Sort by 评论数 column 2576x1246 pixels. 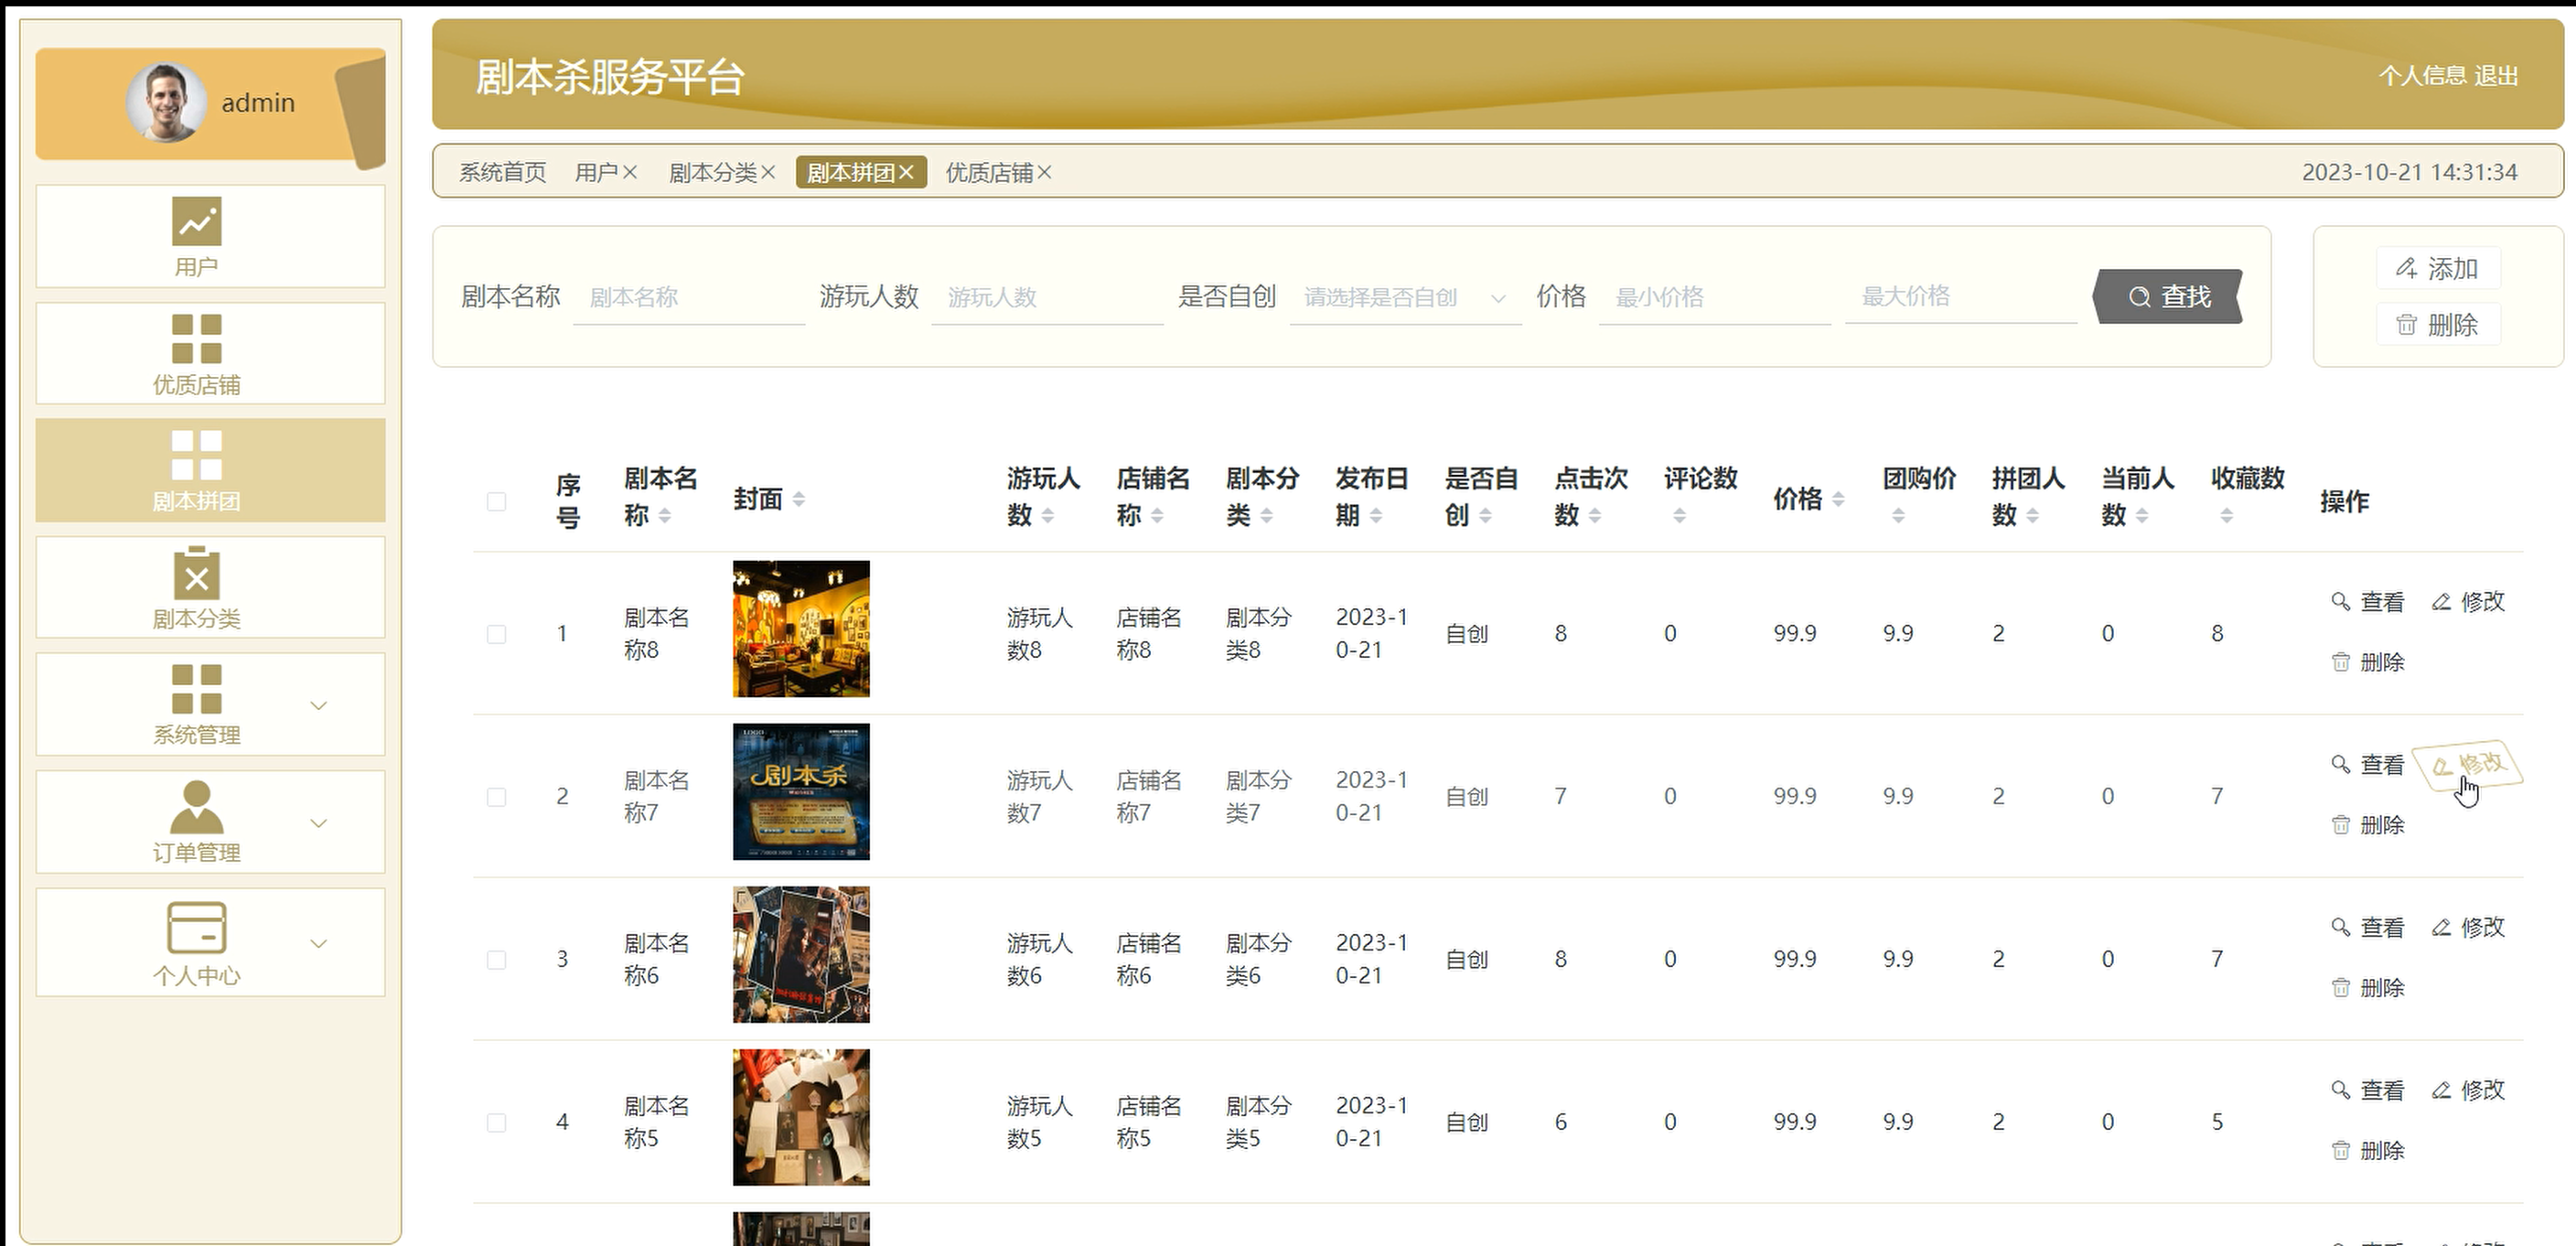click(x=1680, y=516)
